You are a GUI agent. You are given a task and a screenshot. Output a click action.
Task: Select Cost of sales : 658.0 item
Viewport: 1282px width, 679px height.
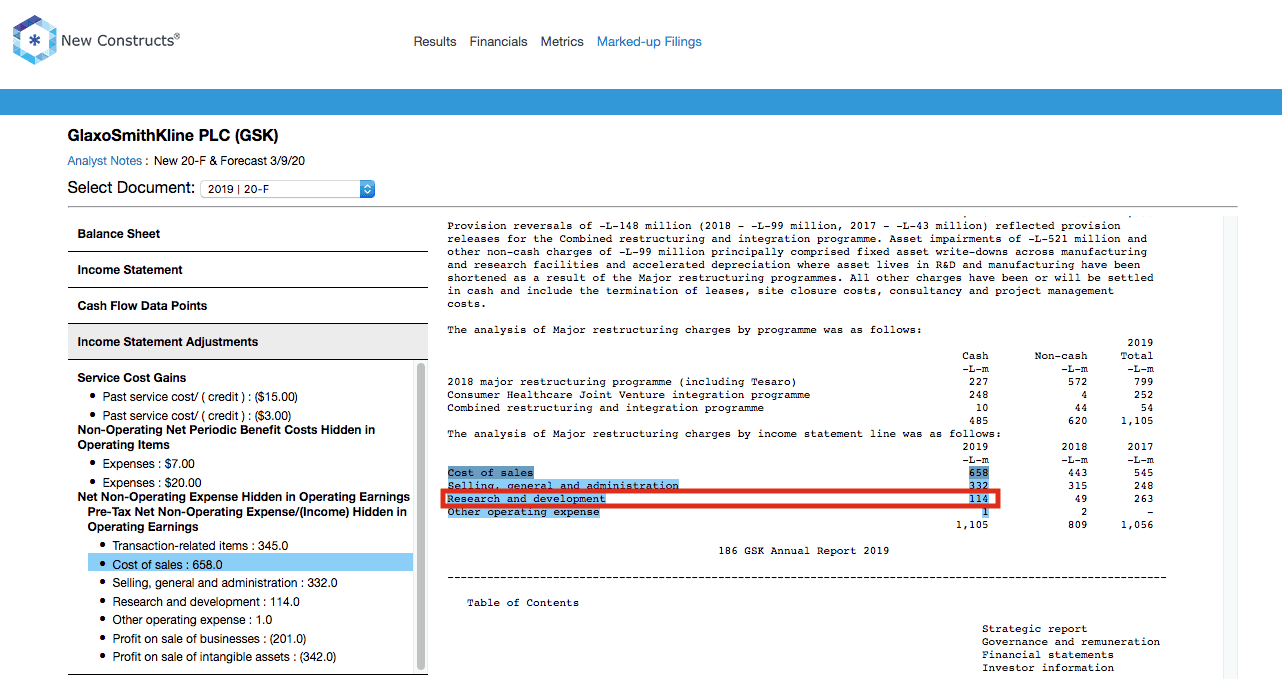pyautogui.click(x=249, y=564)
